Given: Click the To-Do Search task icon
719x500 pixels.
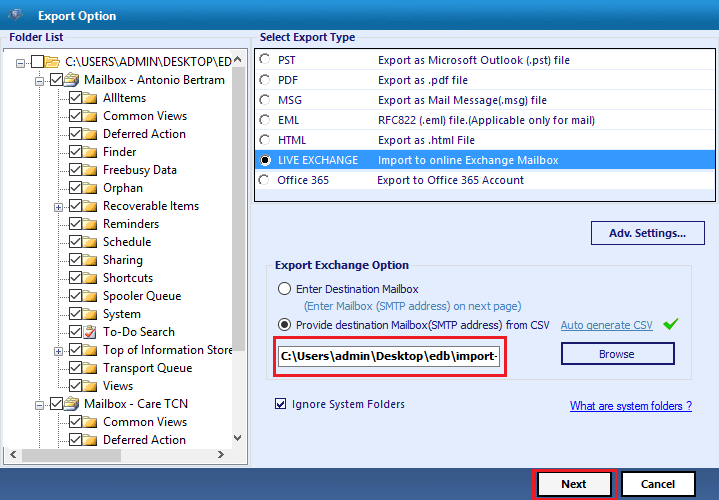Looking at the screenshot, I should 90,332.
